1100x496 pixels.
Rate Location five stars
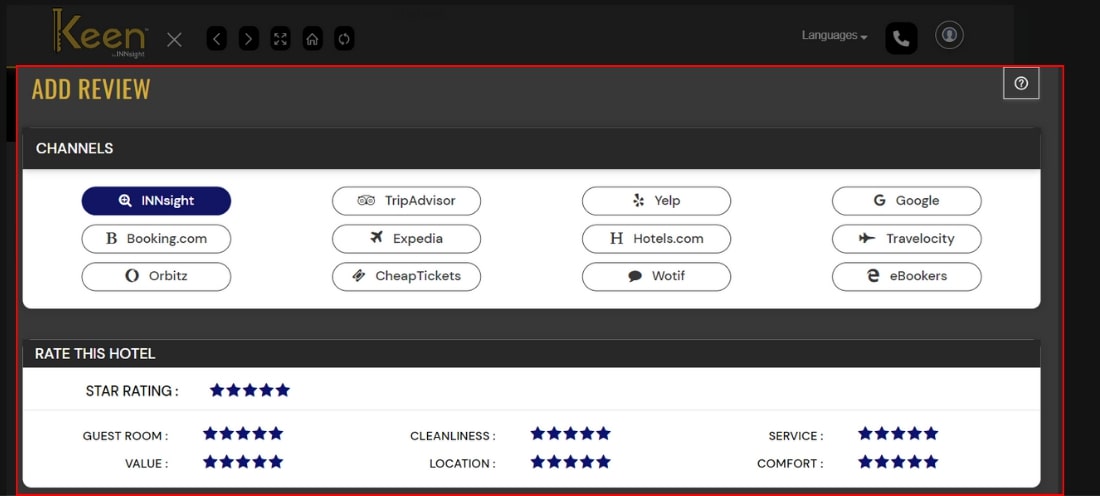pos(603,462)
